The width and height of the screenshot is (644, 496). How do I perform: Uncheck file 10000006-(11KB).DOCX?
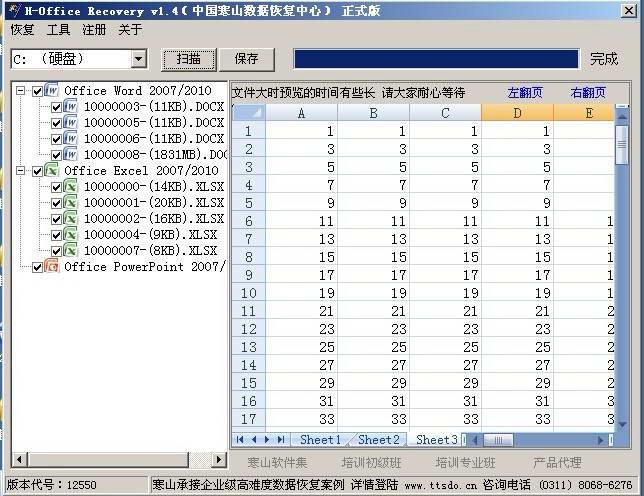click(56, 140)
